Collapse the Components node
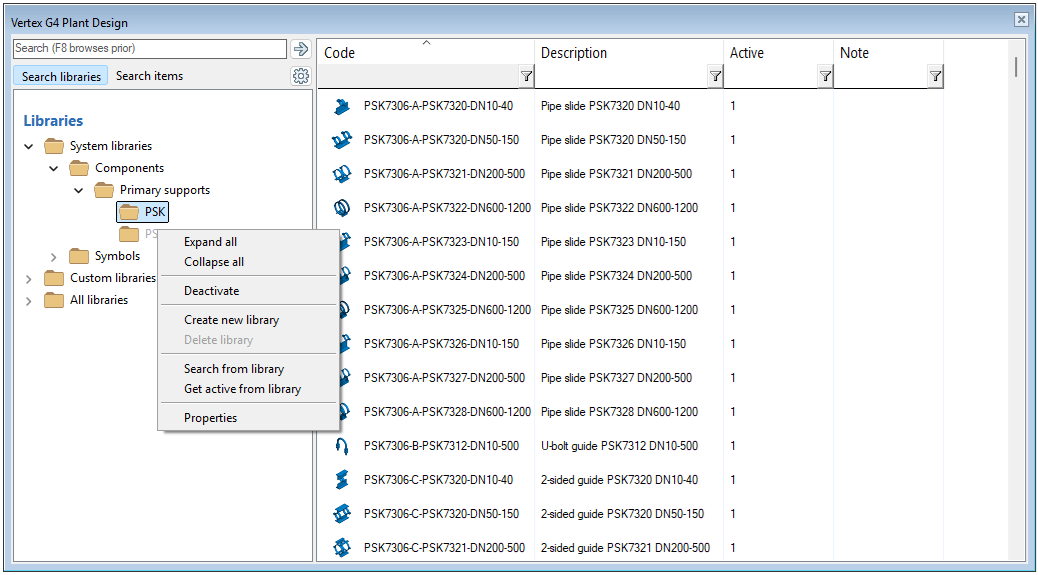This screenshot has width=1038, height=575. coord(54,169)
